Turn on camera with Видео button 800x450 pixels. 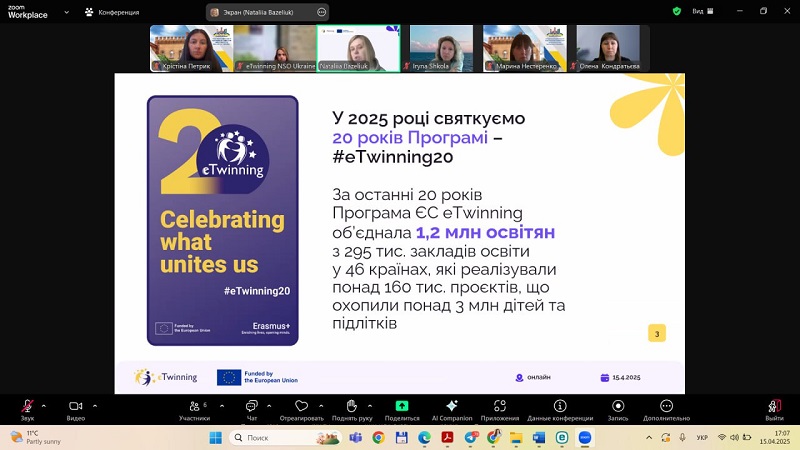pyautogui.click(x=76, y=410)
